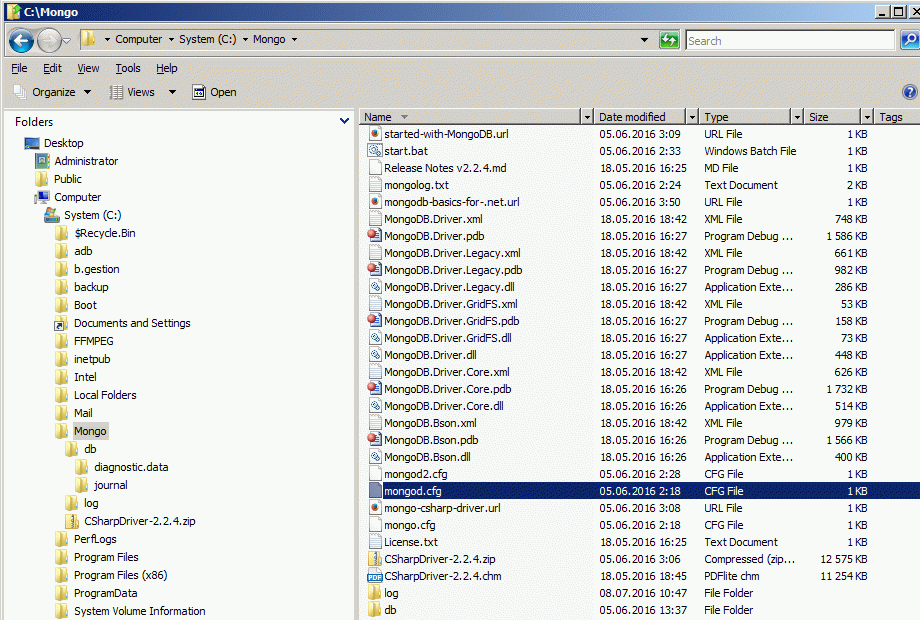
Task: Select the db folder icon in file list
Action: pos(375,610)
